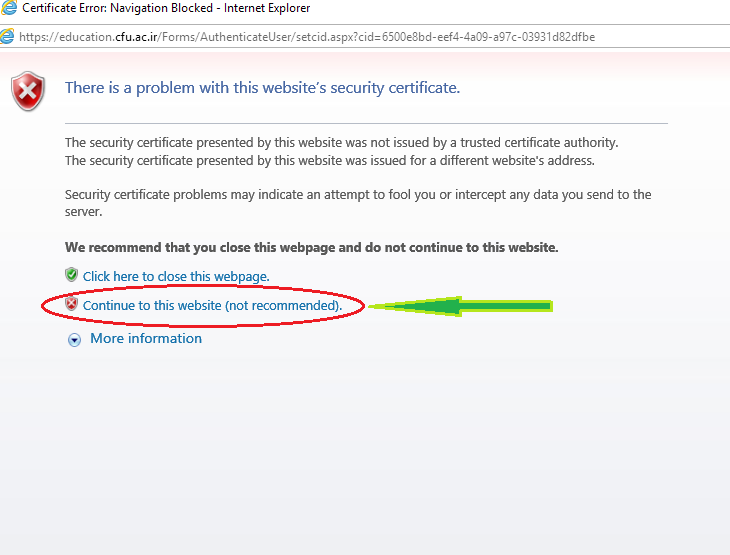Click the security certificate problem heading
This screenshot has width=730, height=555.
tap(262, 88)
